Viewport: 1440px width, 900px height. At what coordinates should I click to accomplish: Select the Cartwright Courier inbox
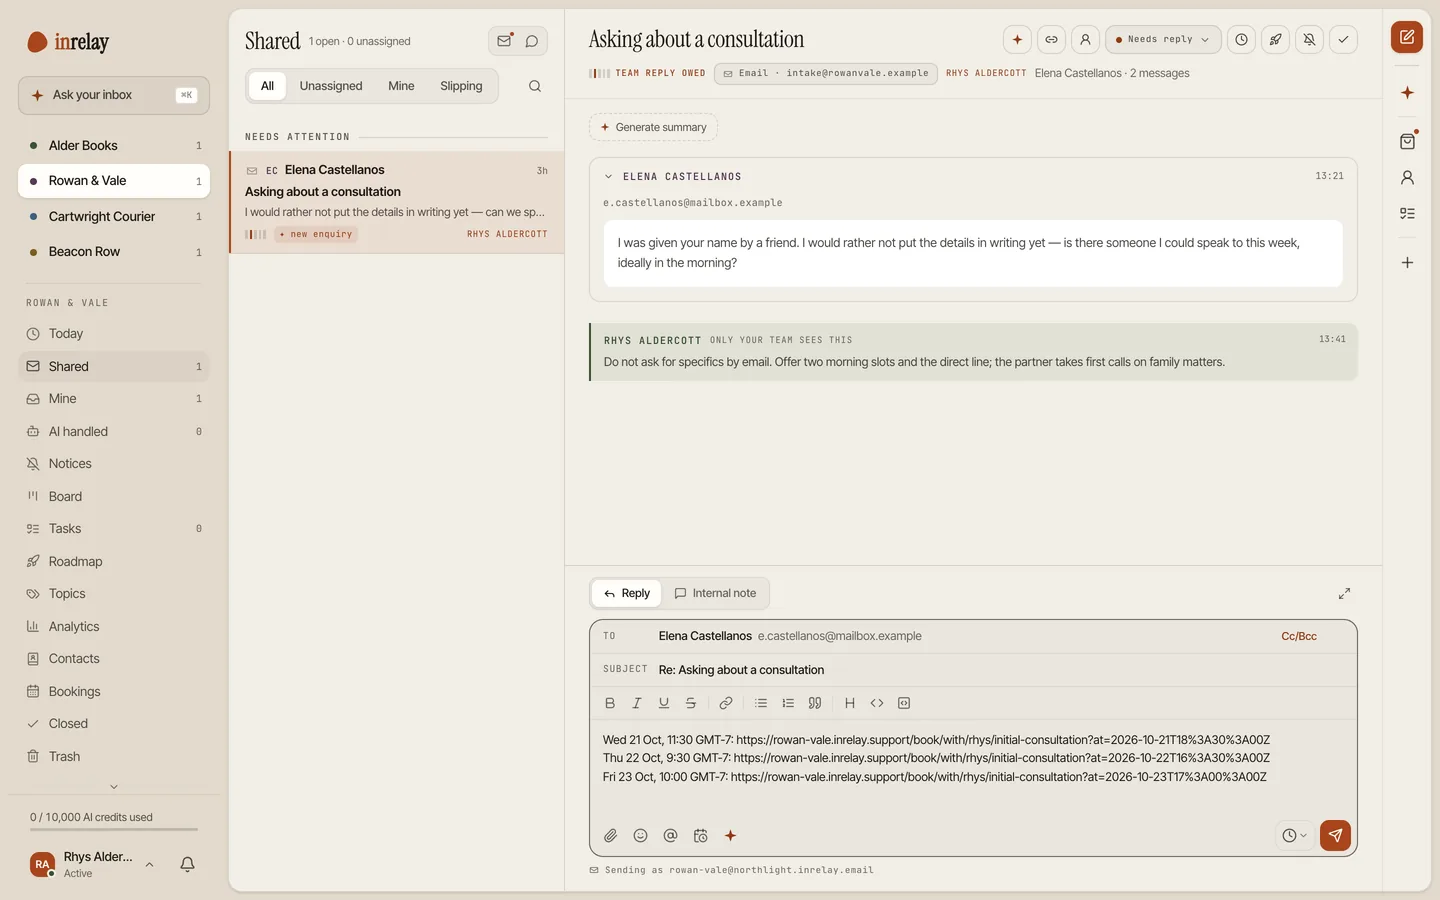114,217
